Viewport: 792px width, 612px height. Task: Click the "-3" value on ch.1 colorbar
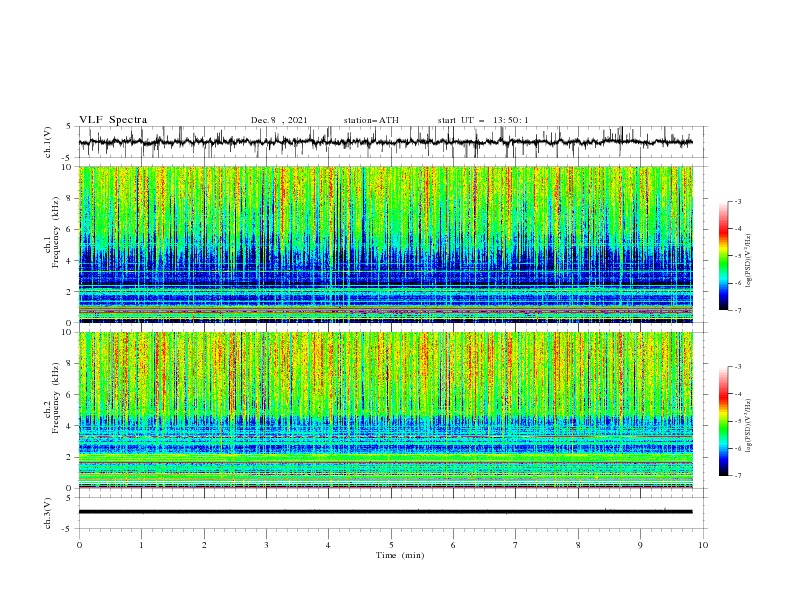coord(738,201)
